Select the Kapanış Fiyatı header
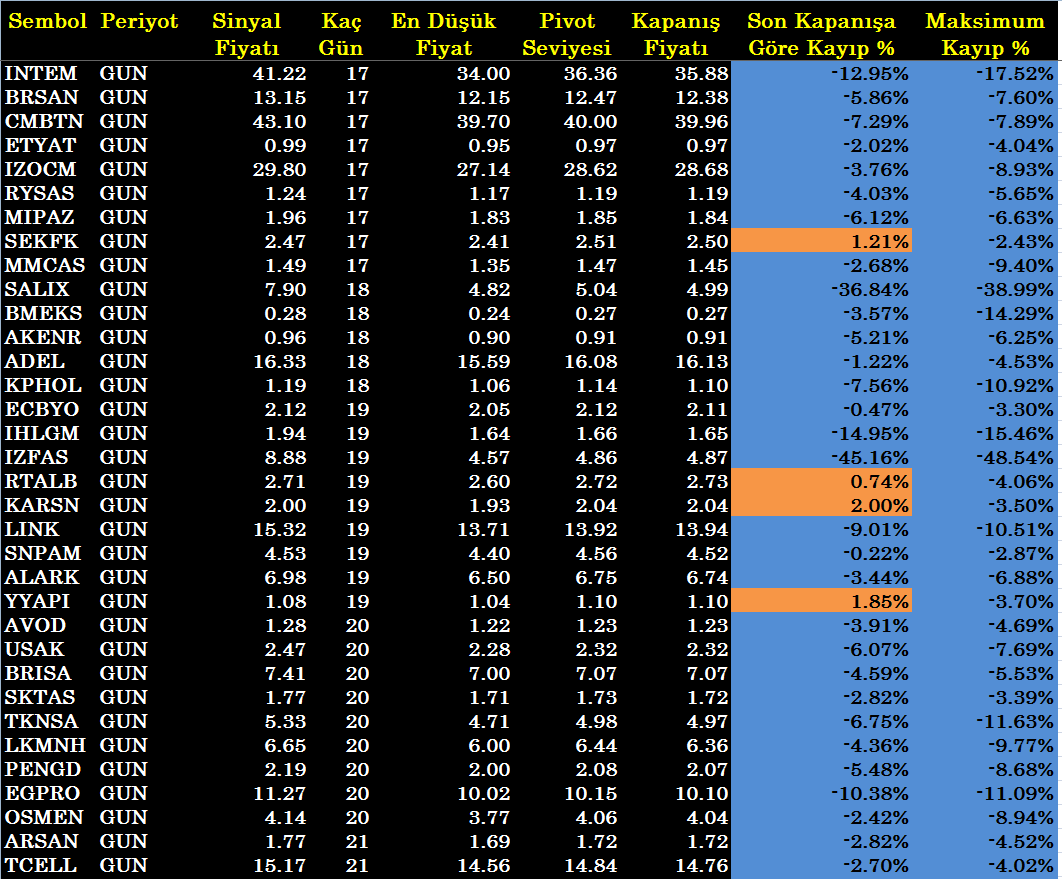This screenshot has width=1062, height=879. 676,35
